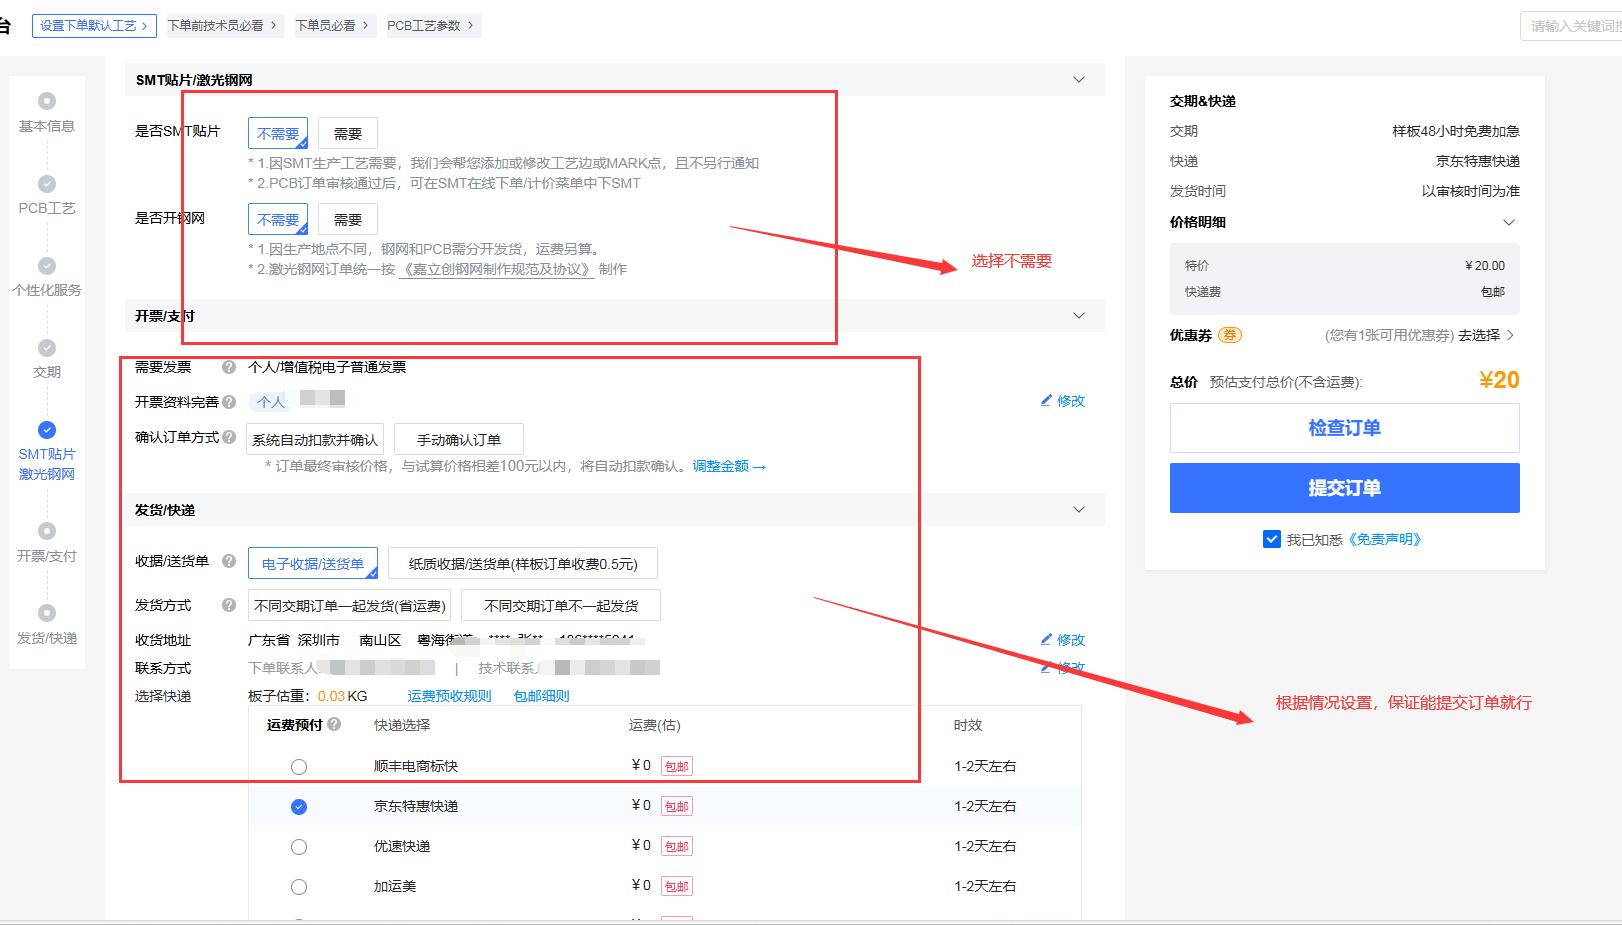1622x925 pixels.
Task: Collapse the 发货/快递 section chevron
Action: (1079, 509)
